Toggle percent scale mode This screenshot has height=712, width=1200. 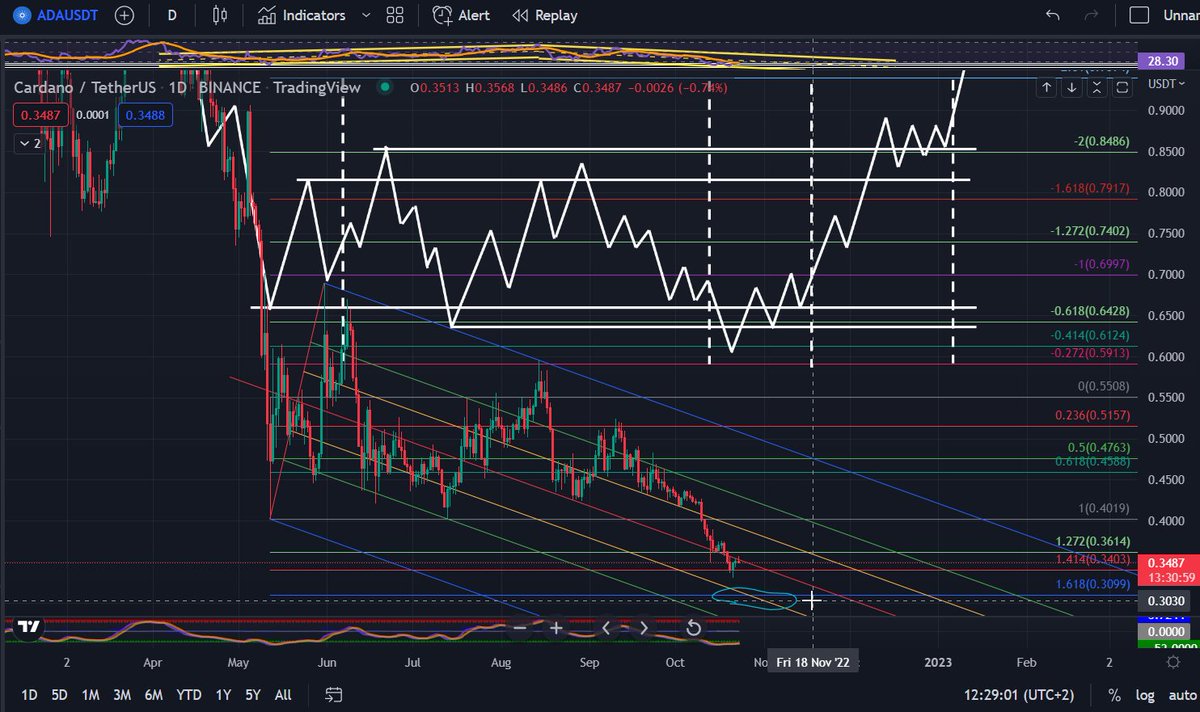1114,694
